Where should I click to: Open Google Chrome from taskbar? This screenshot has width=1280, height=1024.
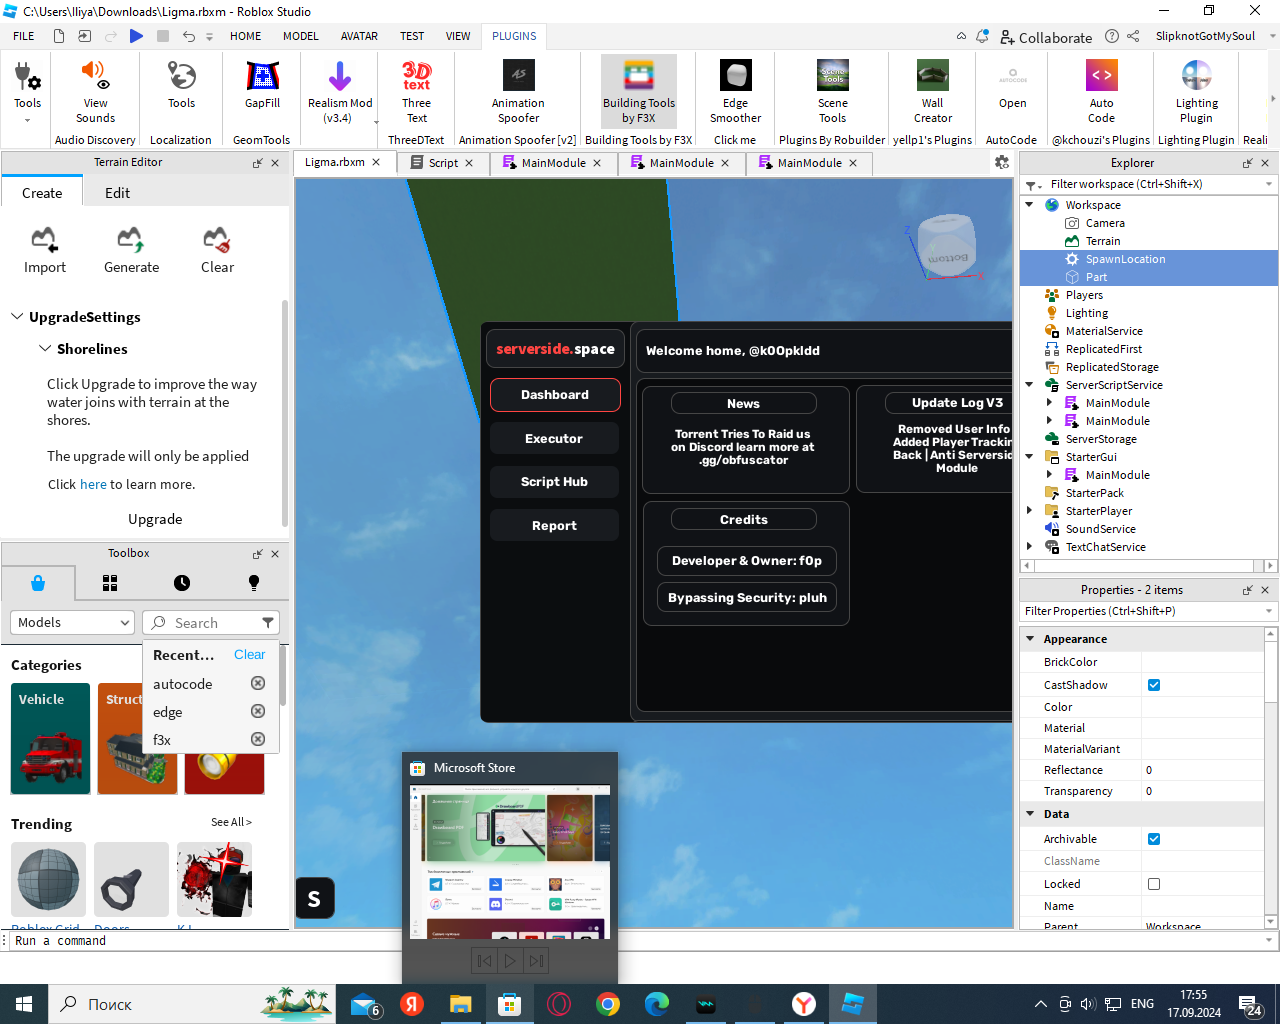coord(607,1004)
